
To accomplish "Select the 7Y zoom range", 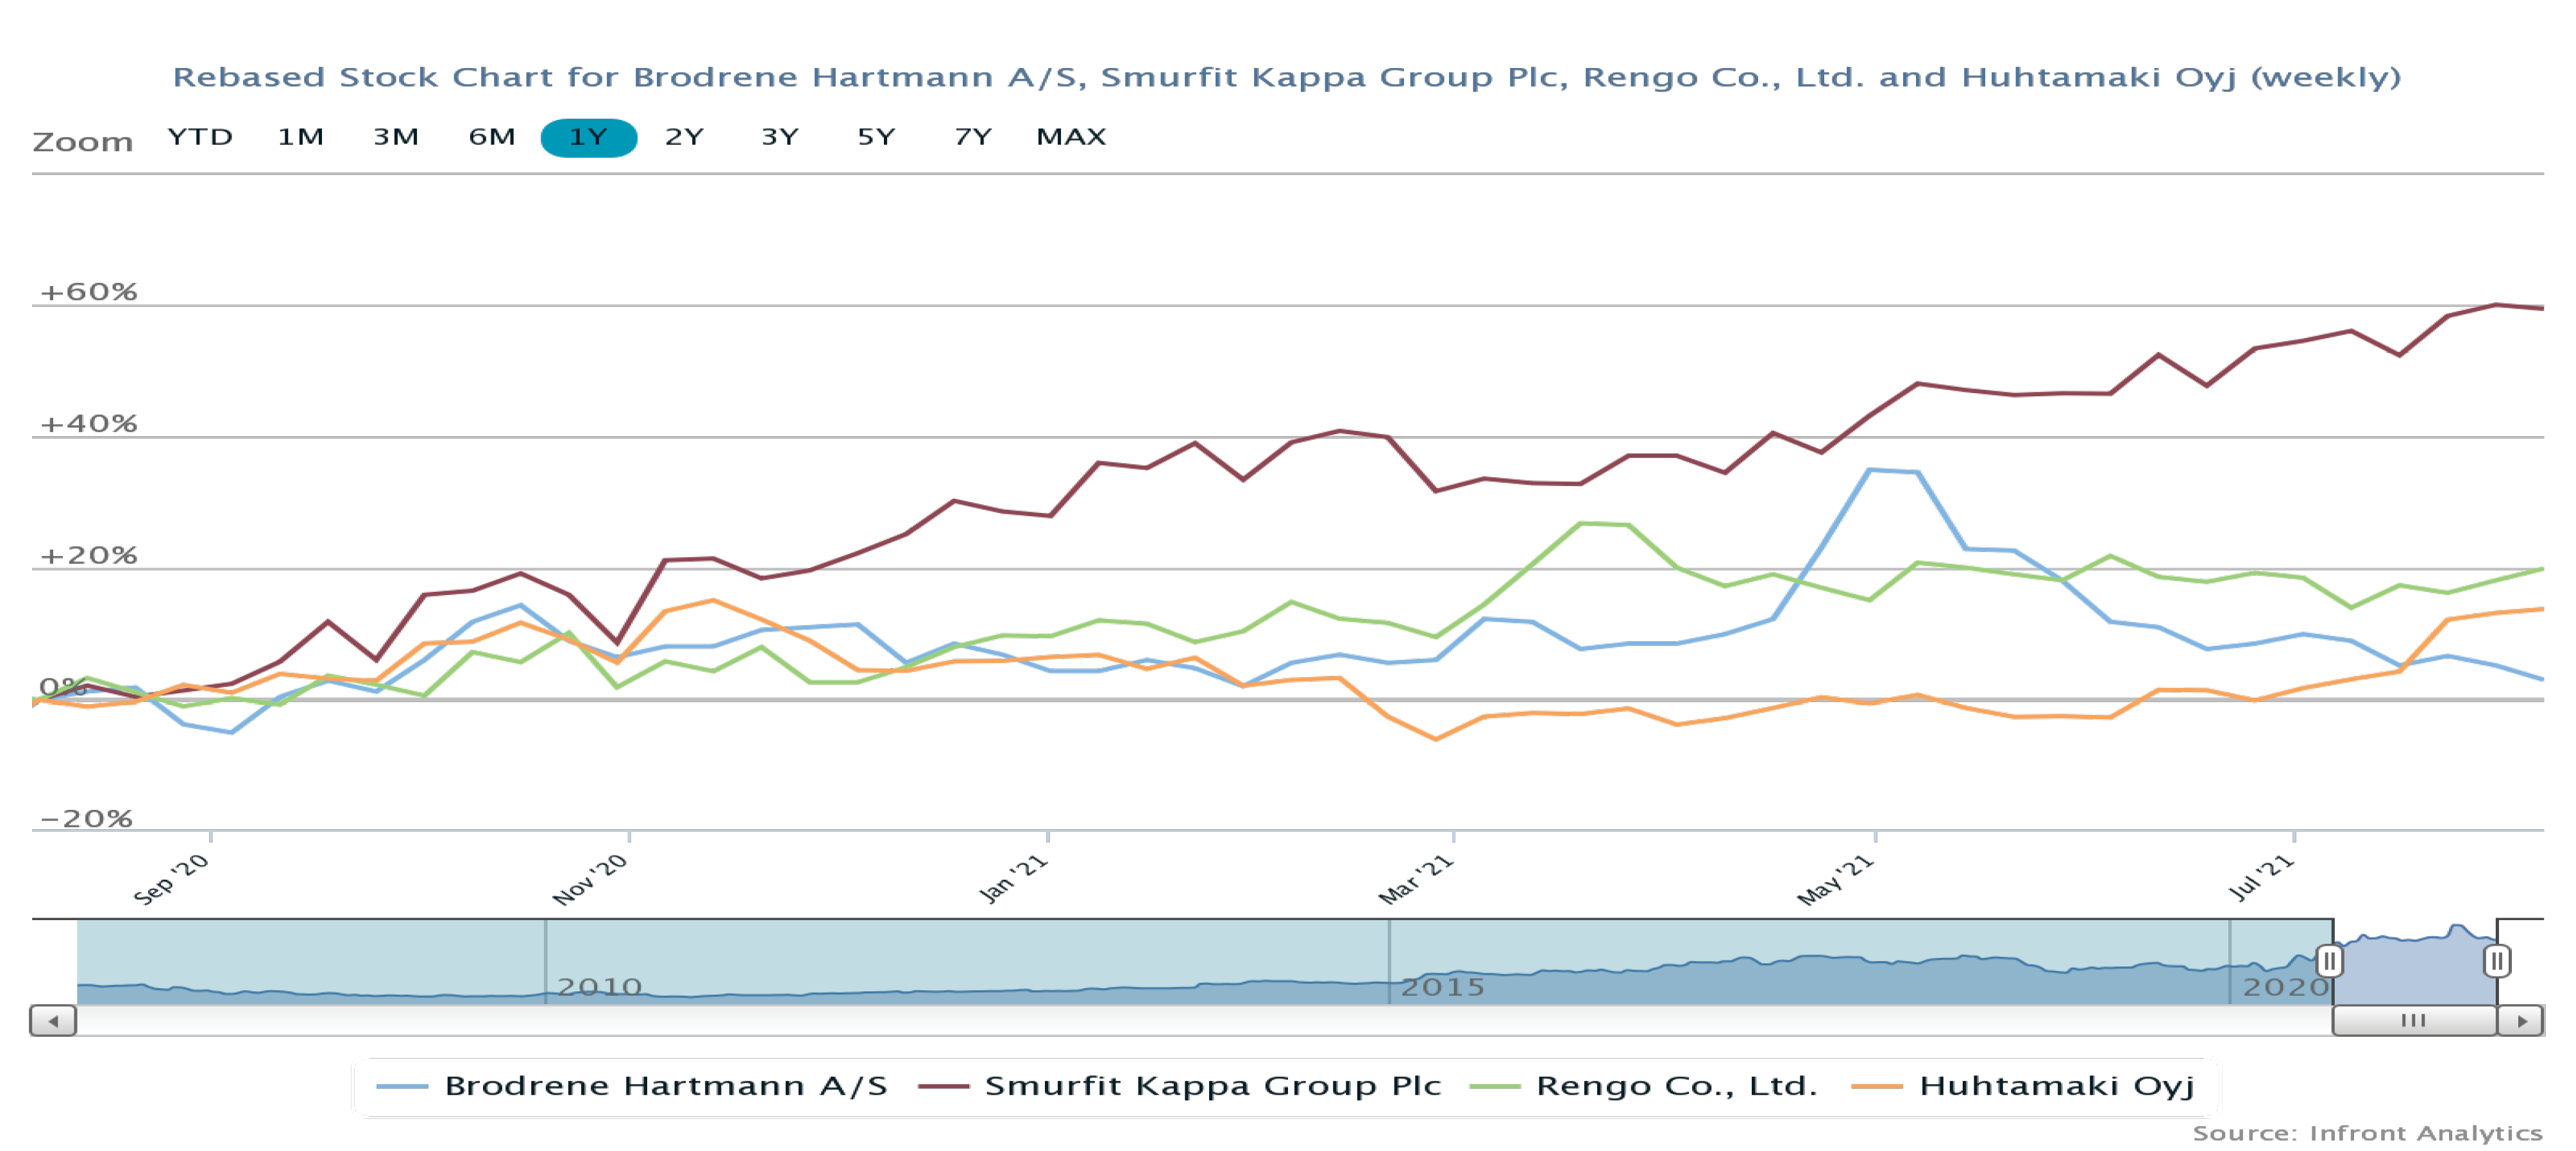I will [x=972, y=137].
